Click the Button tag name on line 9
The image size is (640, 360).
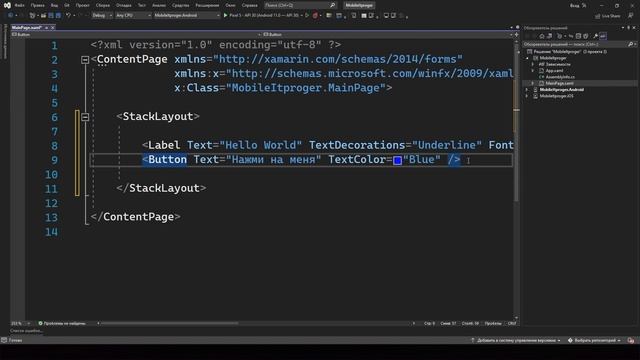click(x=167, y=160)
